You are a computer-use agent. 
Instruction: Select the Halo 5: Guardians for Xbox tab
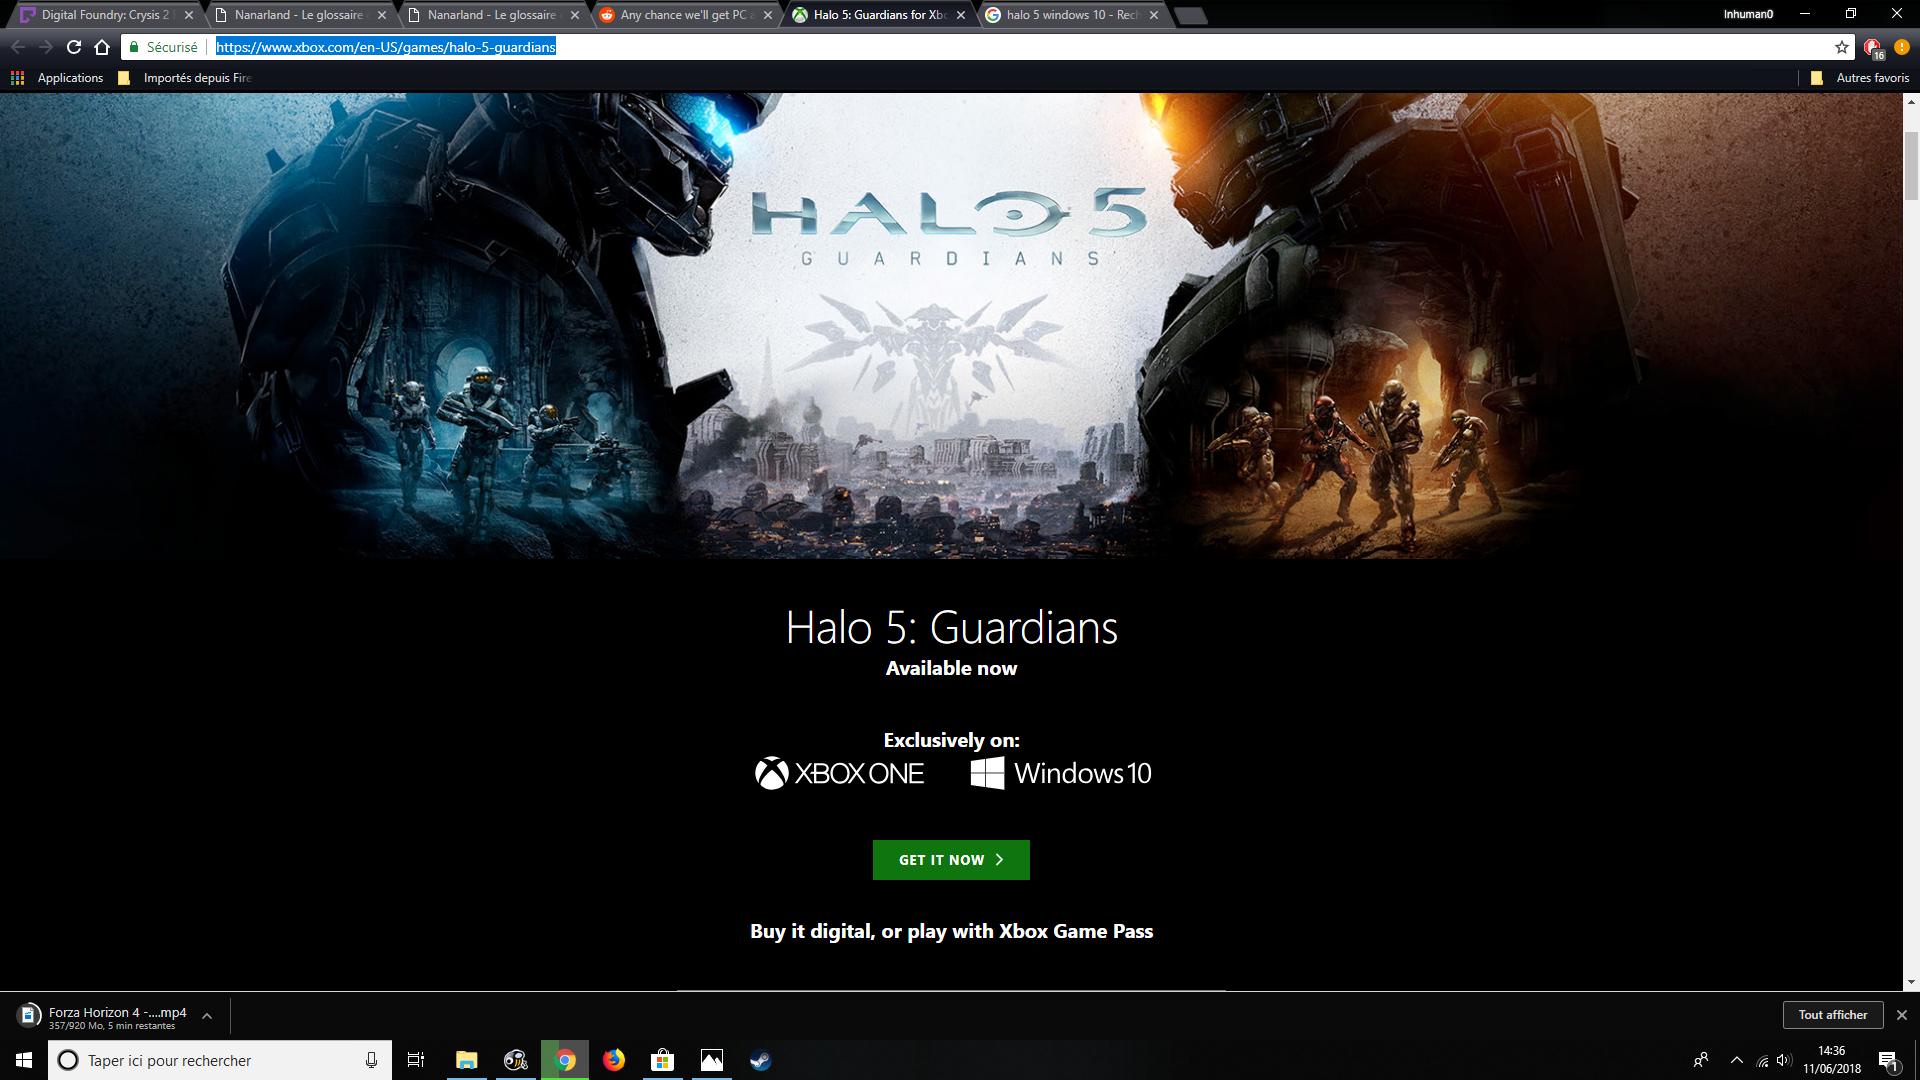pyautogui.click(x=879, y=15)
